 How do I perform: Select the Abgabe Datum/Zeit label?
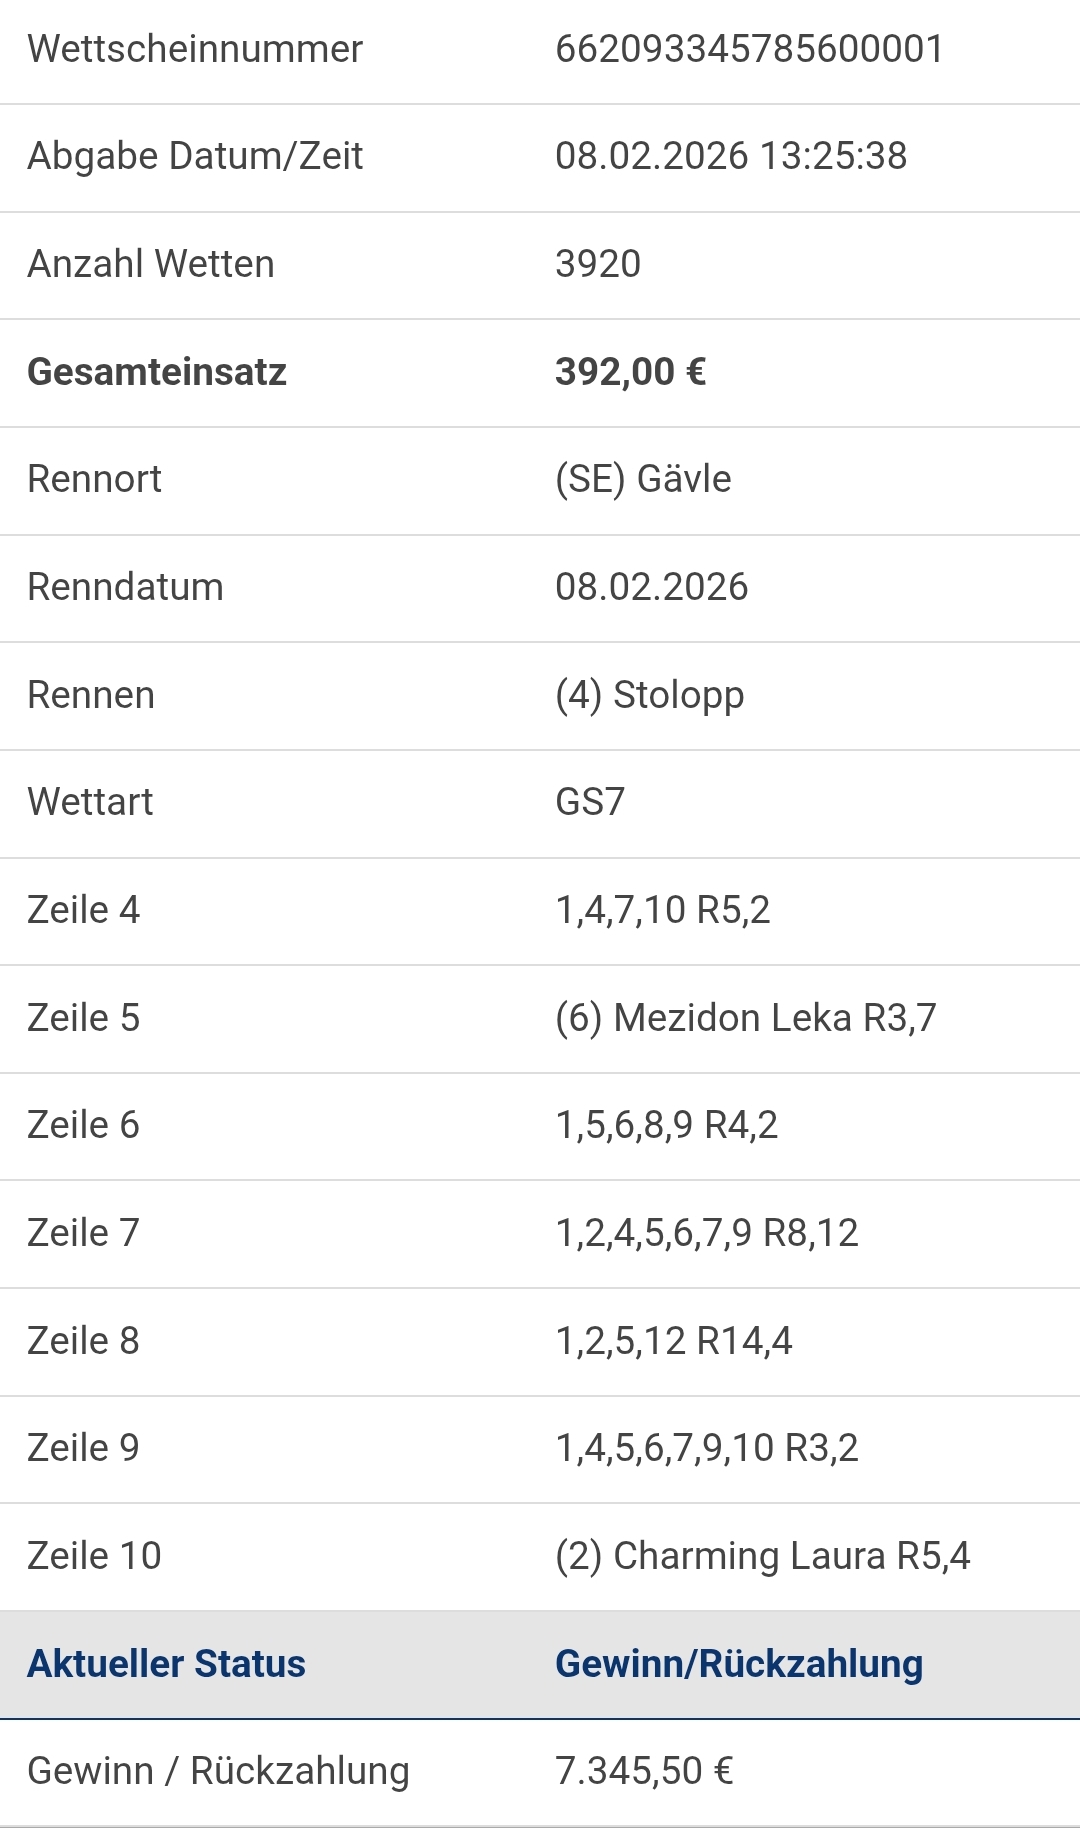195,156
